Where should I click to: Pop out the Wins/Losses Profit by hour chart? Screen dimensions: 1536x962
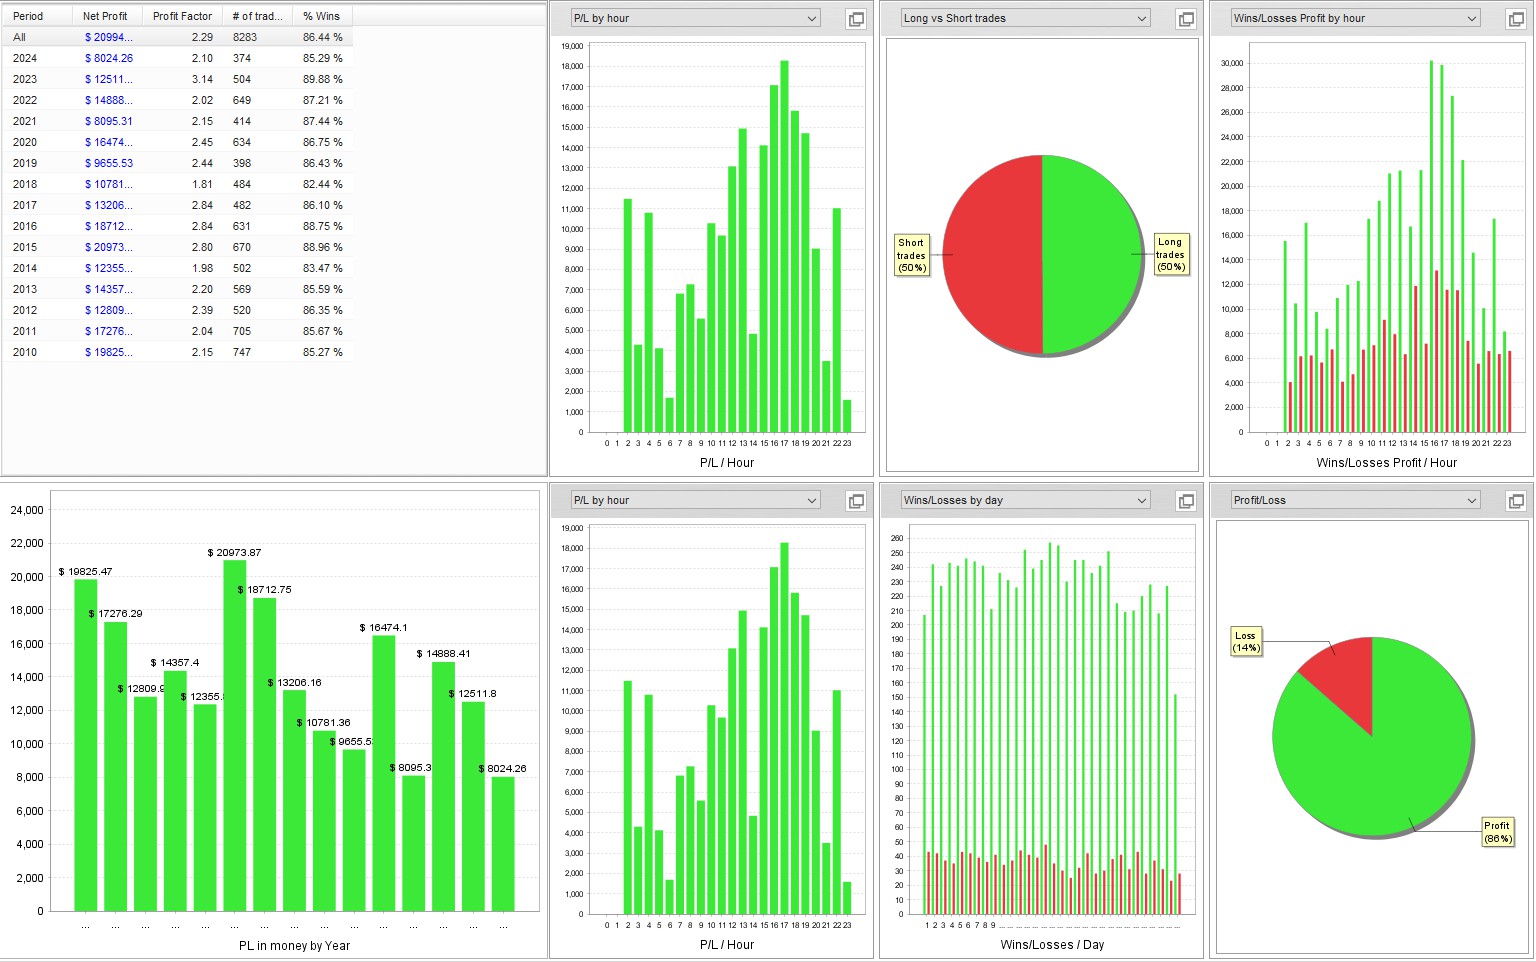1516,19
